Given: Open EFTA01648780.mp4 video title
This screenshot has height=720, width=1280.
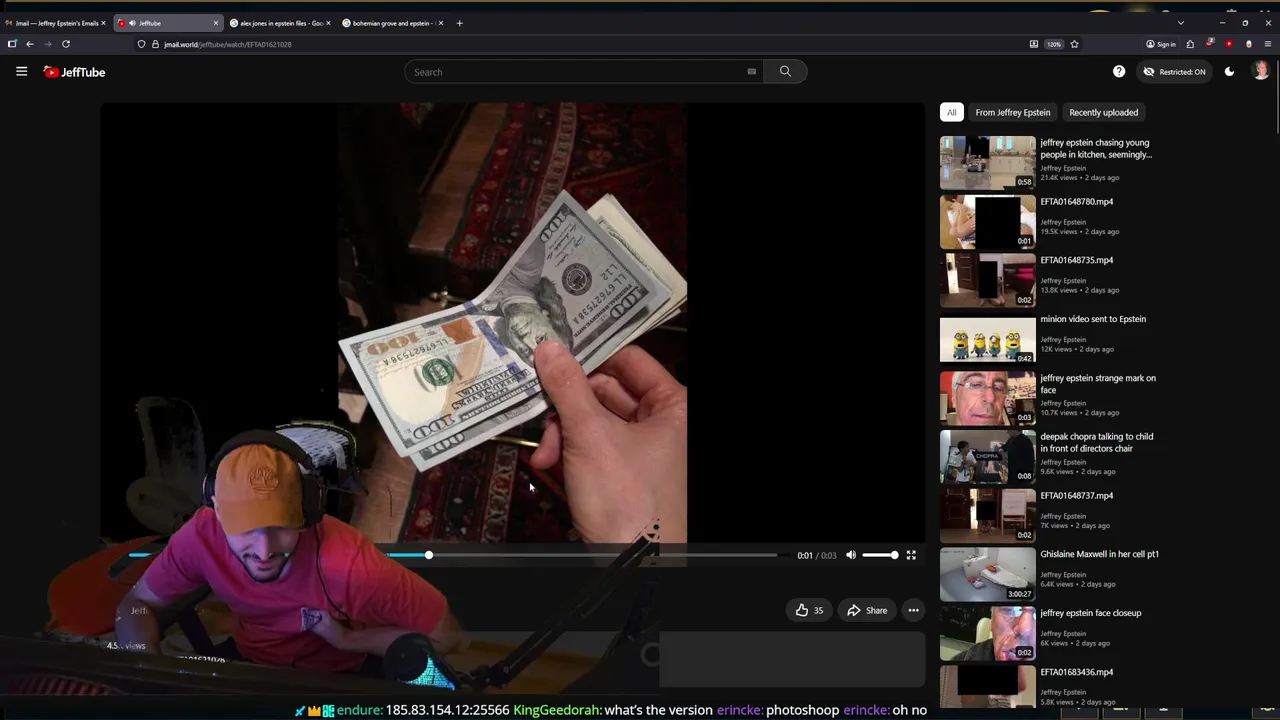Looking at the screenshot, I should (x=1076, y=202).
